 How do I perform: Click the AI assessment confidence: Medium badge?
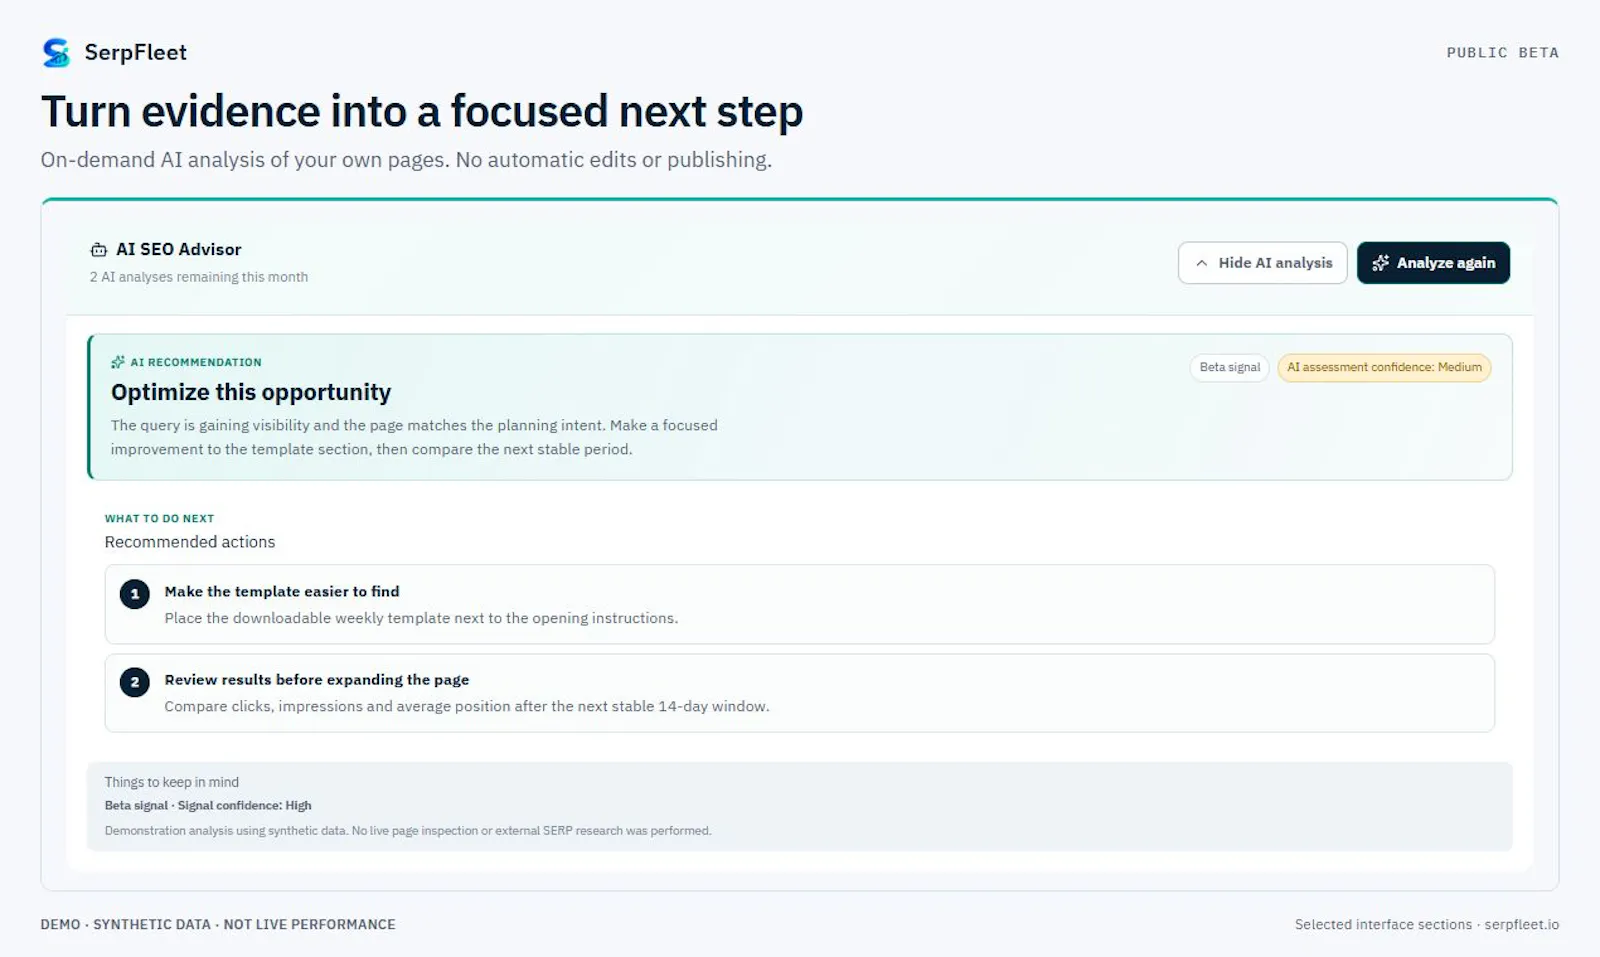1384,368
